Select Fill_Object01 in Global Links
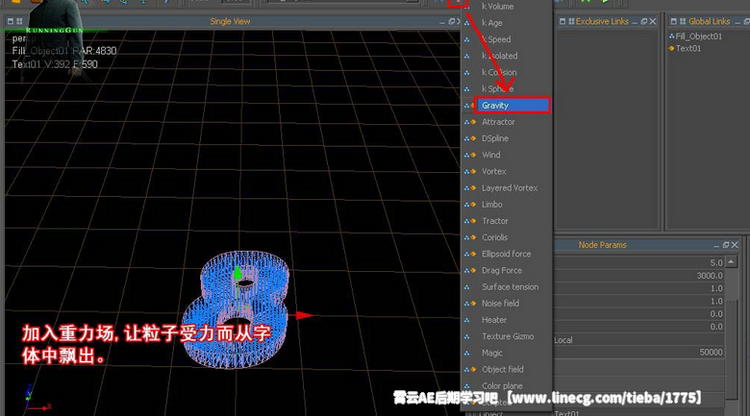The height and width of the screenshot is (416, 750). click(x=698, y=36)
